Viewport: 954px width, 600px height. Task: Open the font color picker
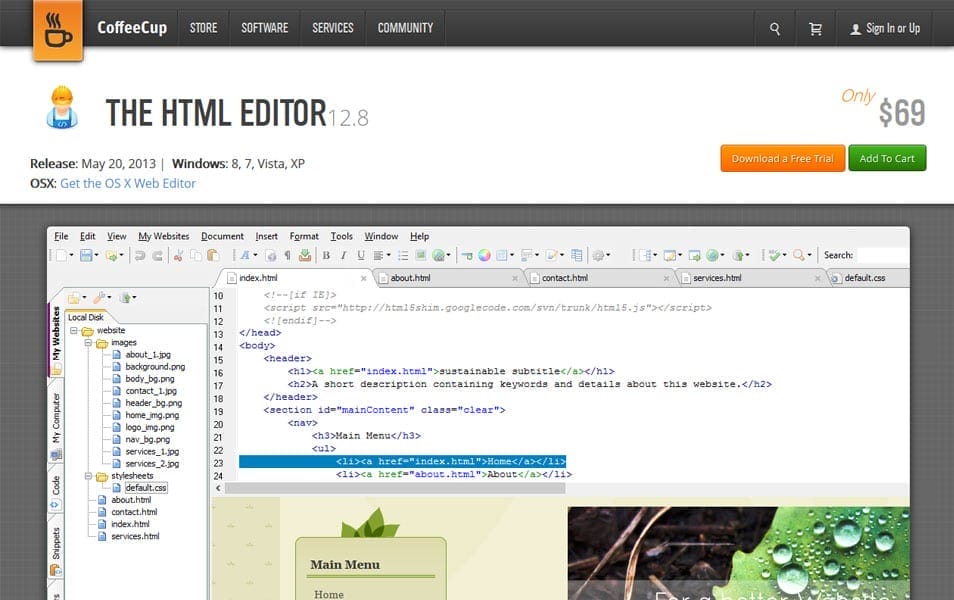(x=483, y=256)
